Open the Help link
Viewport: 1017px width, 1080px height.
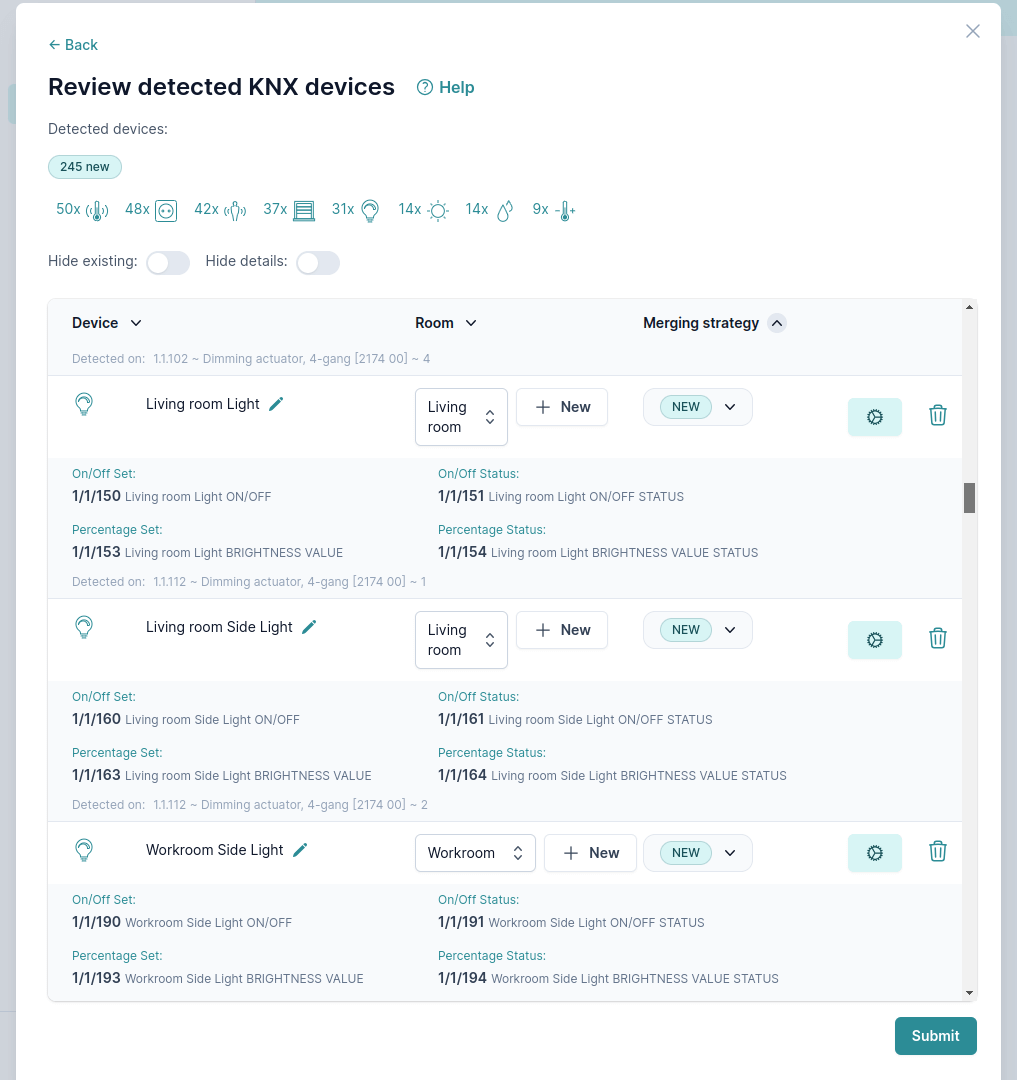click(446, 88)
